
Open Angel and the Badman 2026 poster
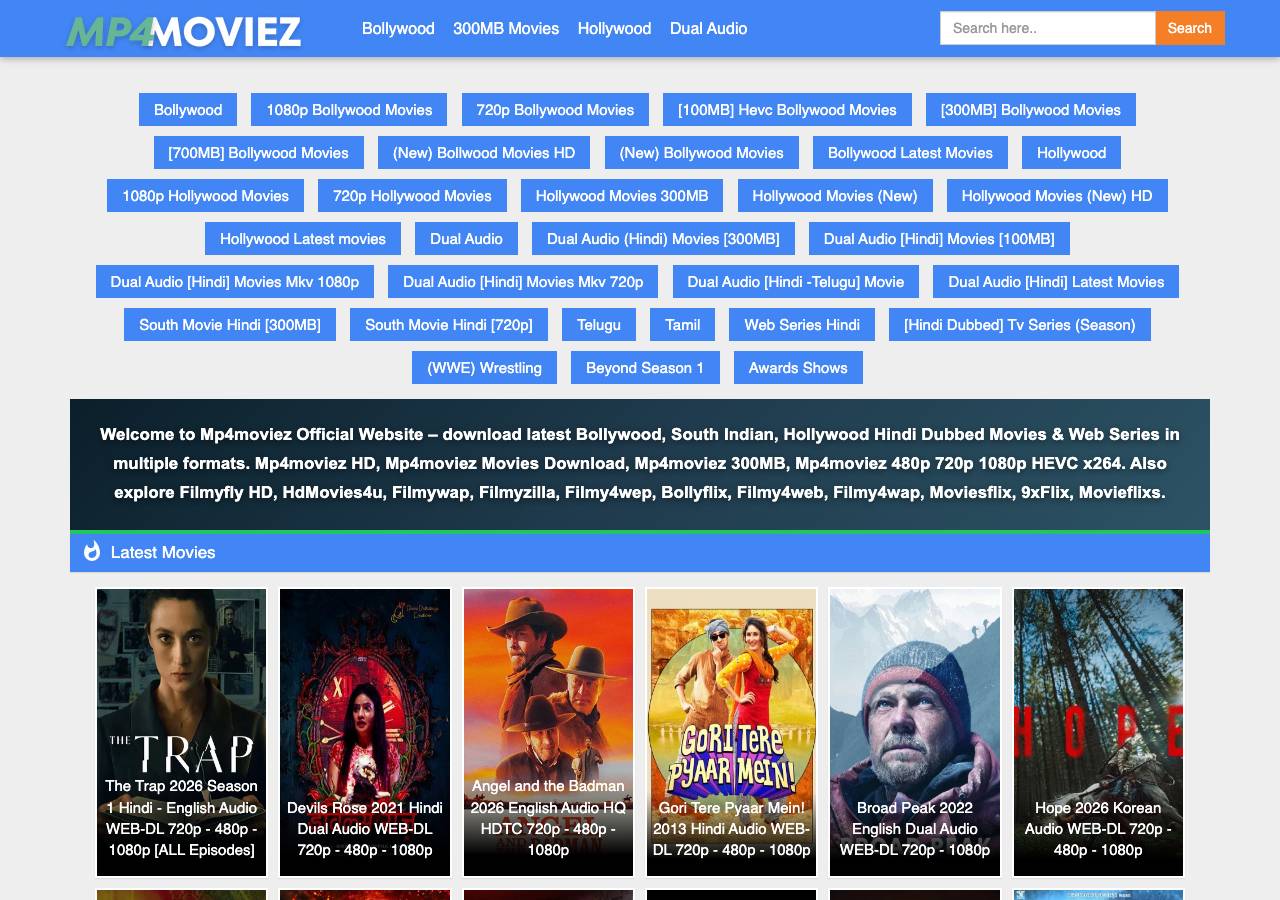click(548, 732)
